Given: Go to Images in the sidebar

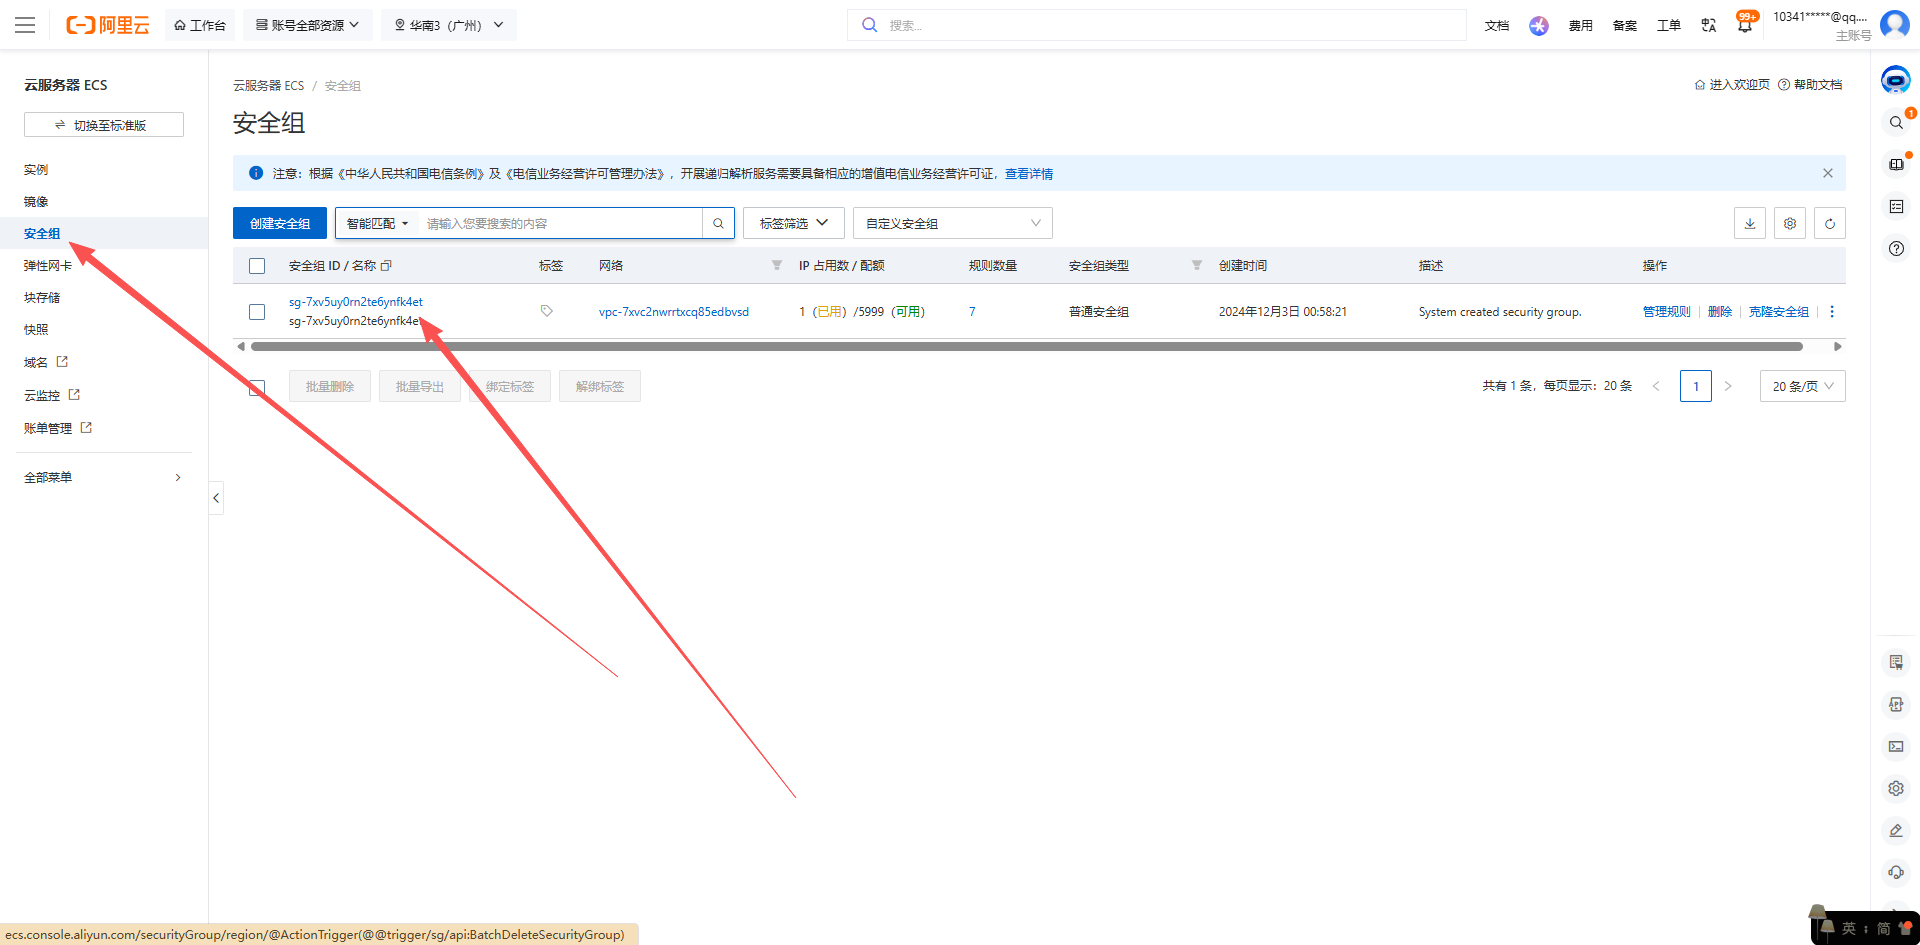Looking at the screenshot, I should point(36,201).
